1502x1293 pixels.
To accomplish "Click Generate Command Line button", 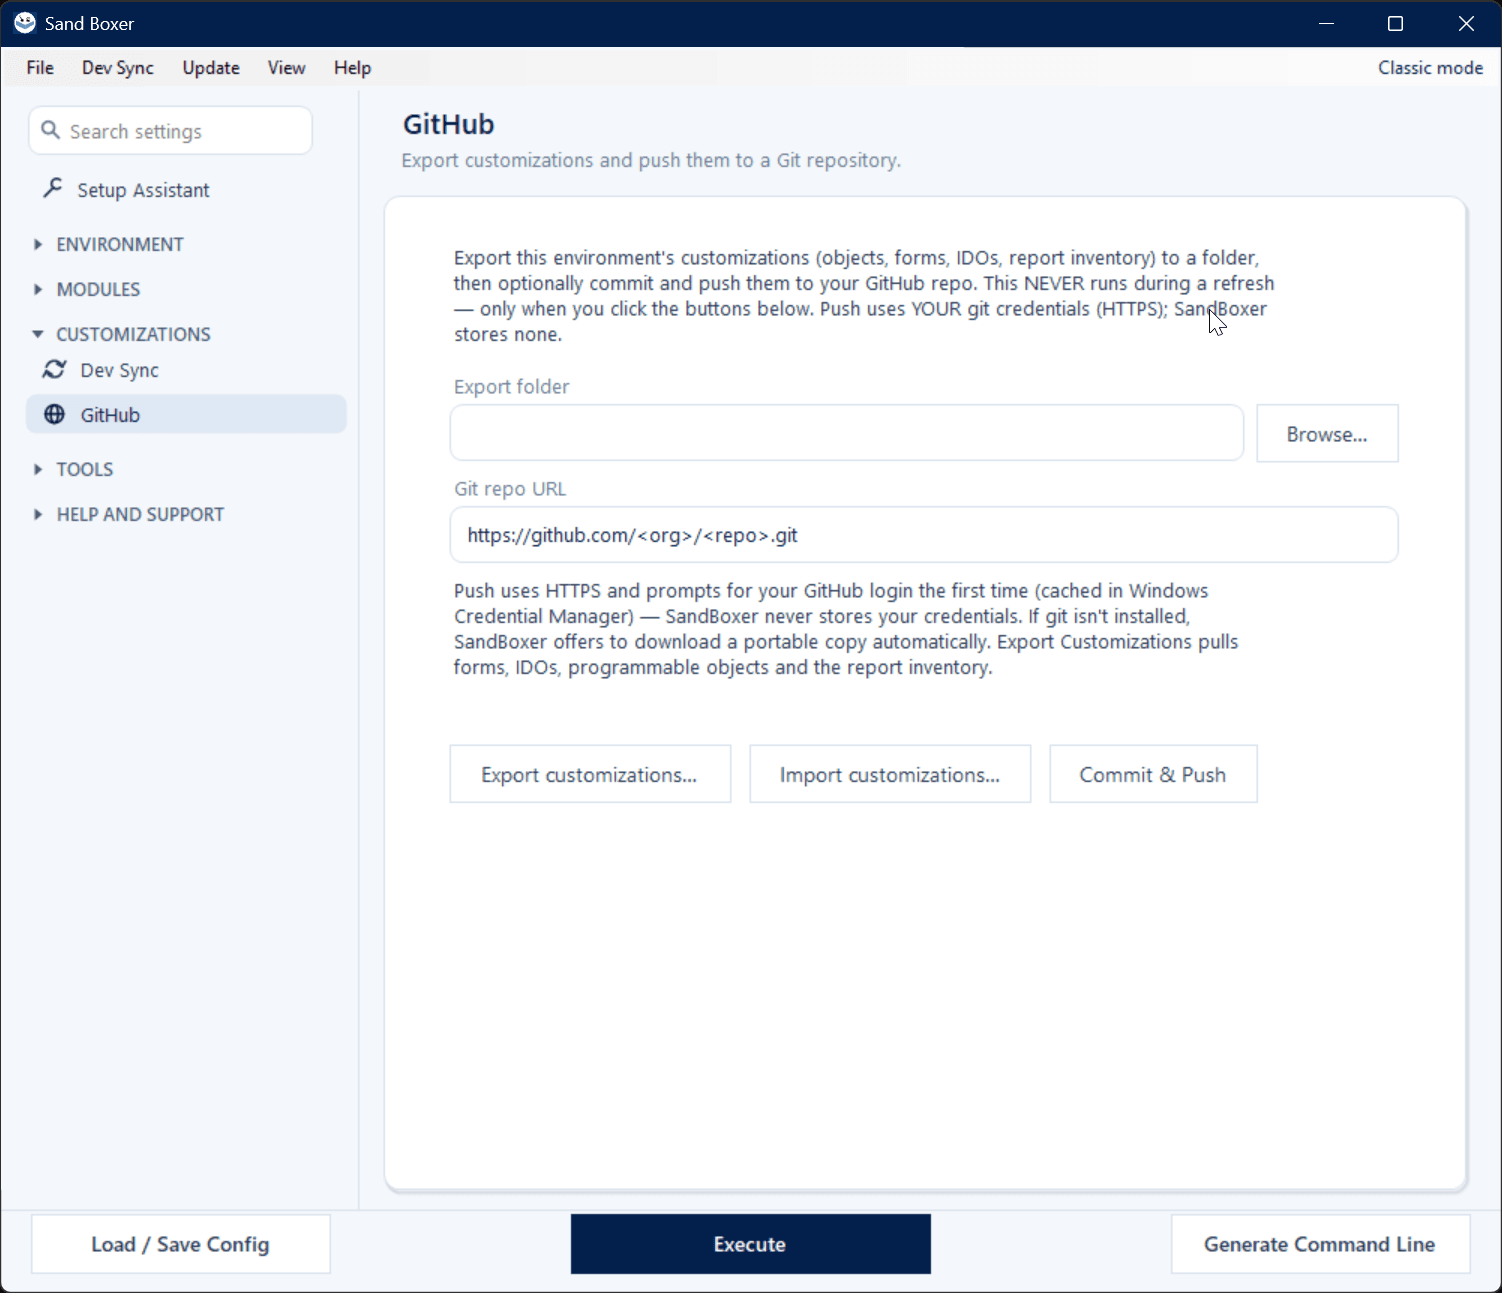I will click(x=1320, y=1244).
